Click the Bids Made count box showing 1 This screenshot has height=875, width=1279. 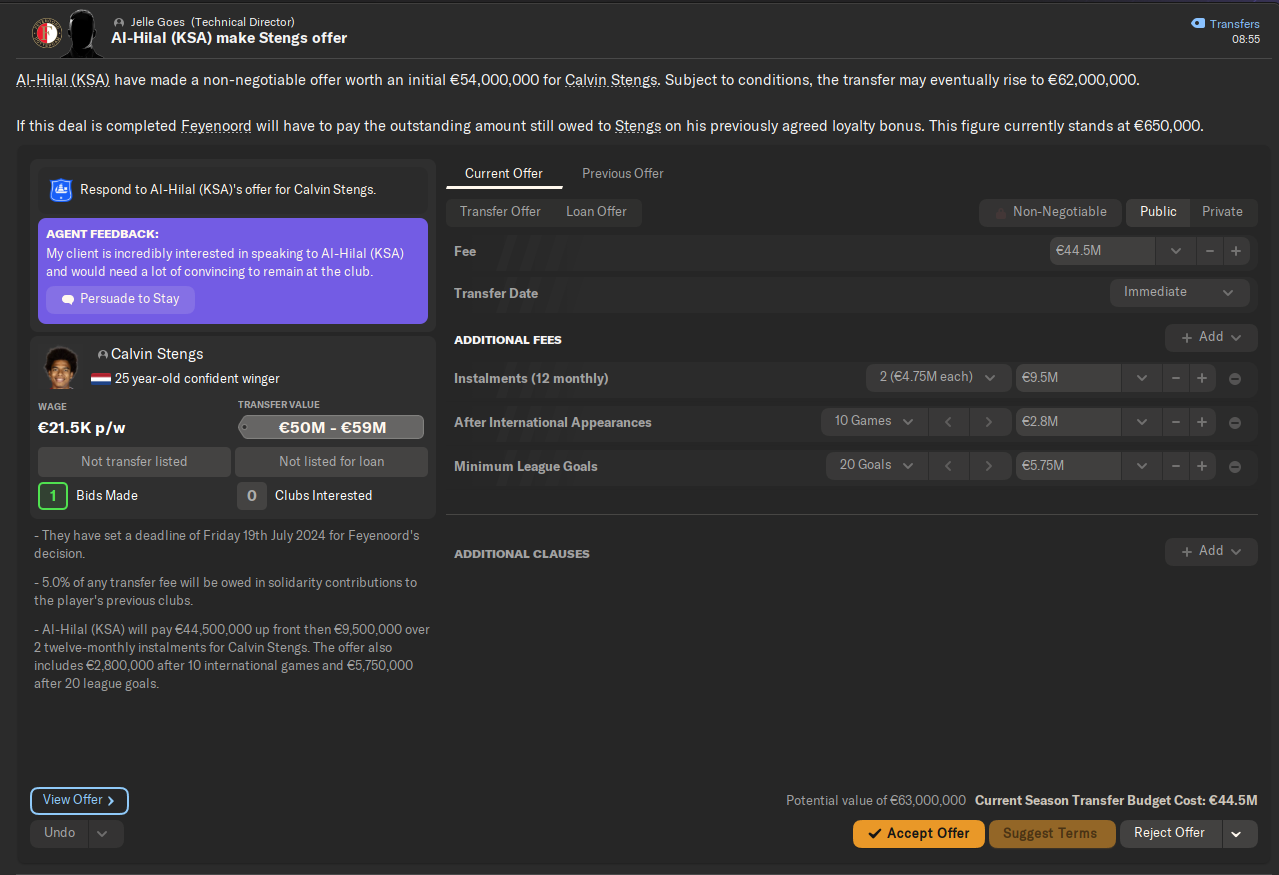53,496
